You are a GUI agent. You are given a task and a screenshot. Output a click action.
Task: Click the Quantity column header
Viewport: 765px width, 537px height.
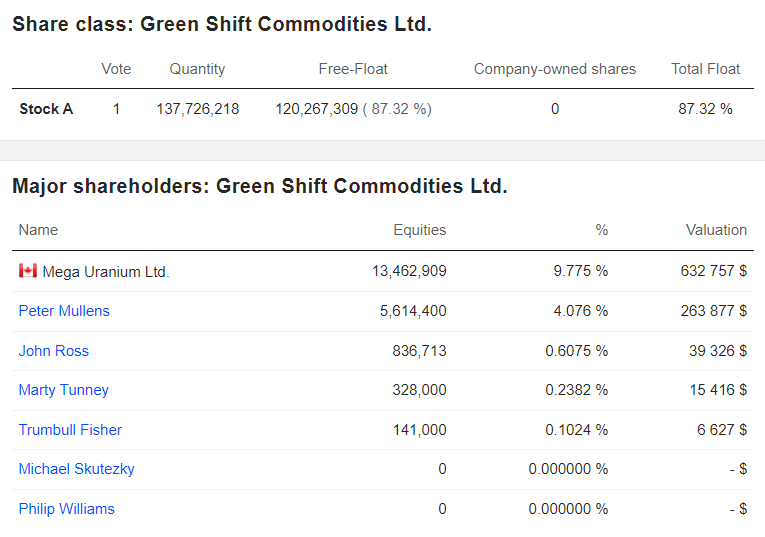[x=197, y=69]
